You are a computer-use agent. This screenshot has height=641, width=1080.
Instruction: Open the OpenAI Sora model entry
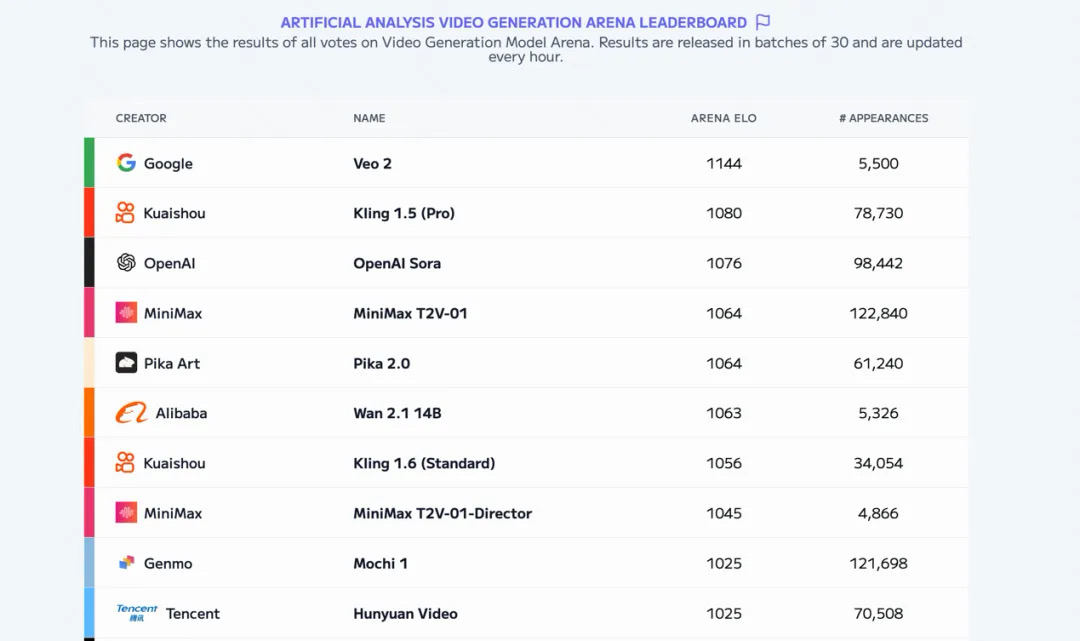(x=397, y=263)
